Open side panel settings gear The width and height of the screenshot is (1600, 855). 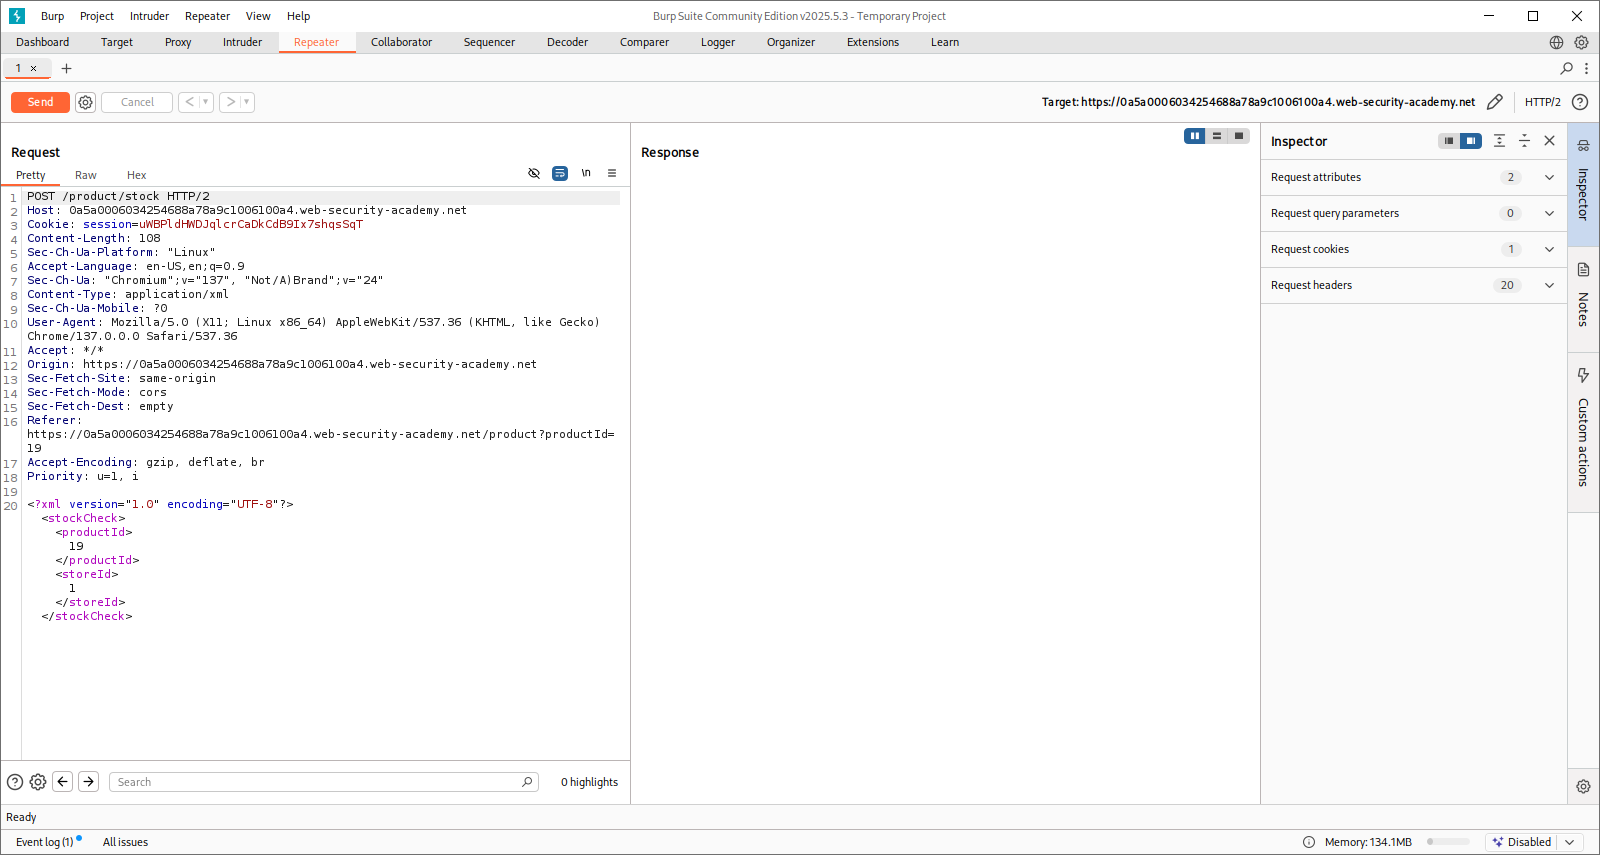pyautogui.click(x=1583, y=786)
